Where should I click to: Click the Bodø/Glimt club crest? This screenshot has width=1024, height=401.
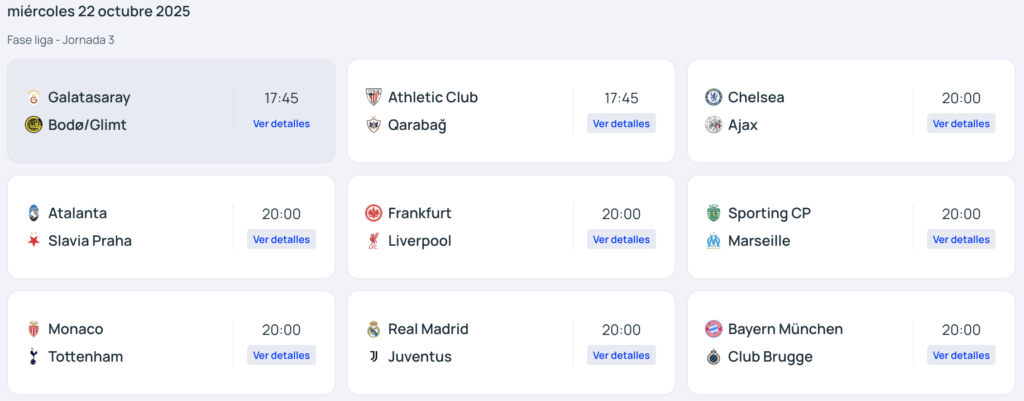(x=33, y=125)
